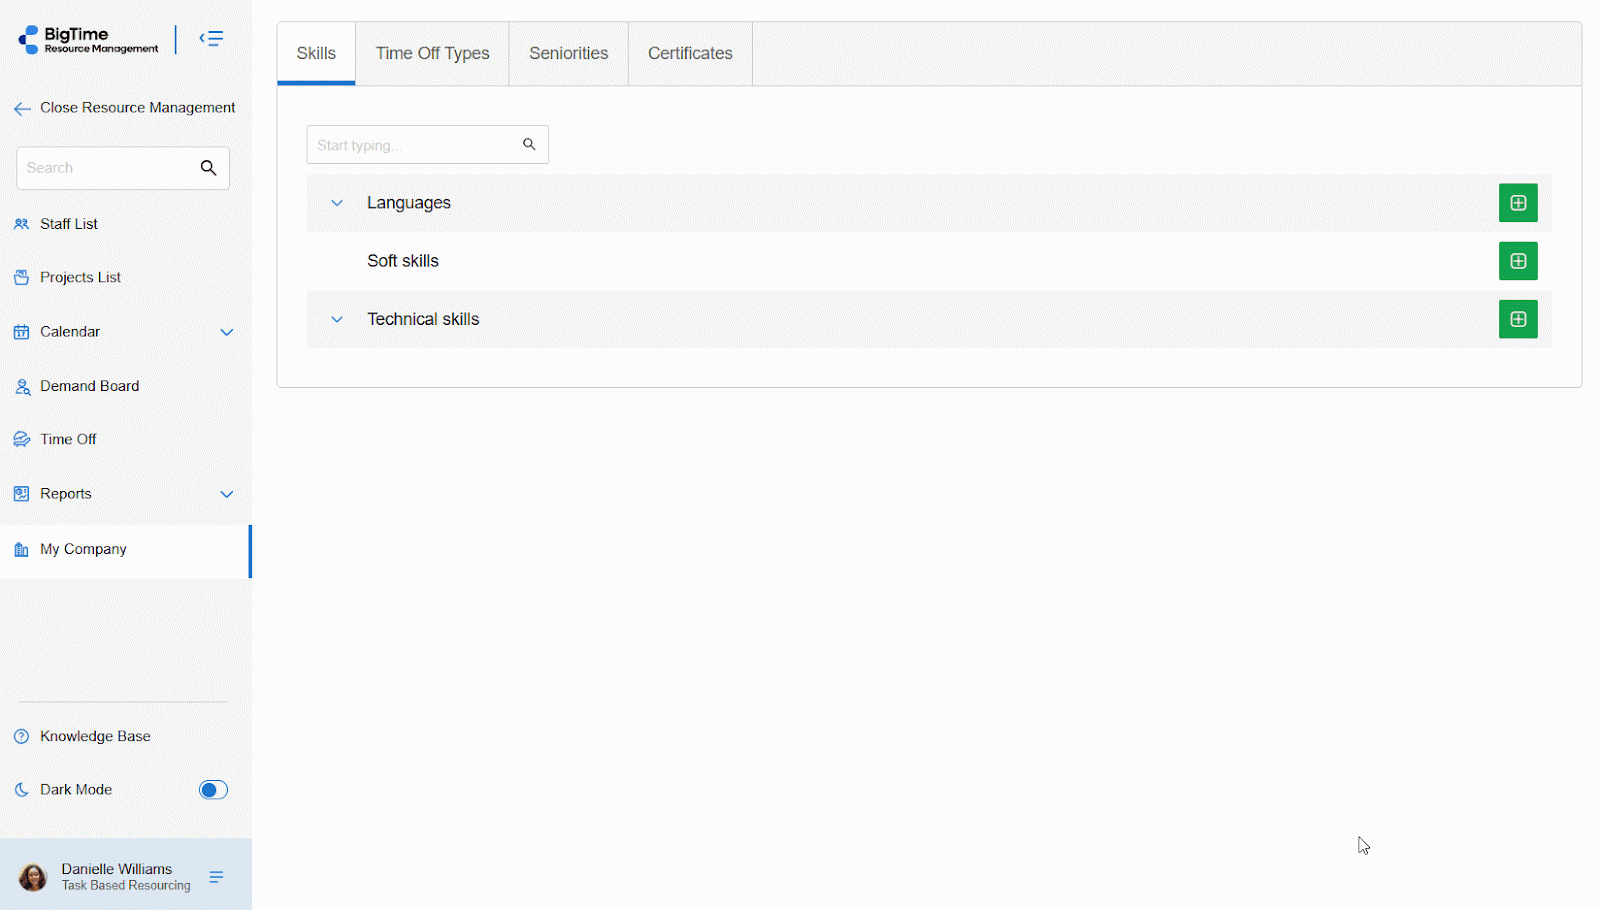Click the sidebar search magnifier icon
The image size is (1600, 910).
click(208, 168)
